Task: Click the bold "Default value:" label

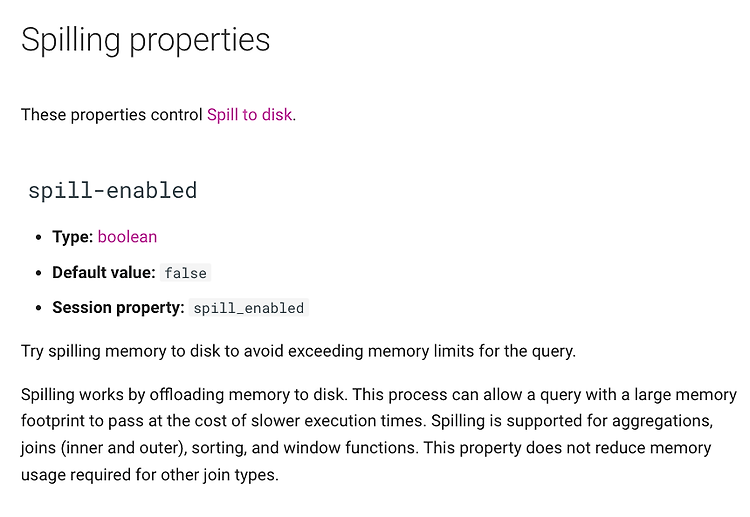Action: click(104, 273)
